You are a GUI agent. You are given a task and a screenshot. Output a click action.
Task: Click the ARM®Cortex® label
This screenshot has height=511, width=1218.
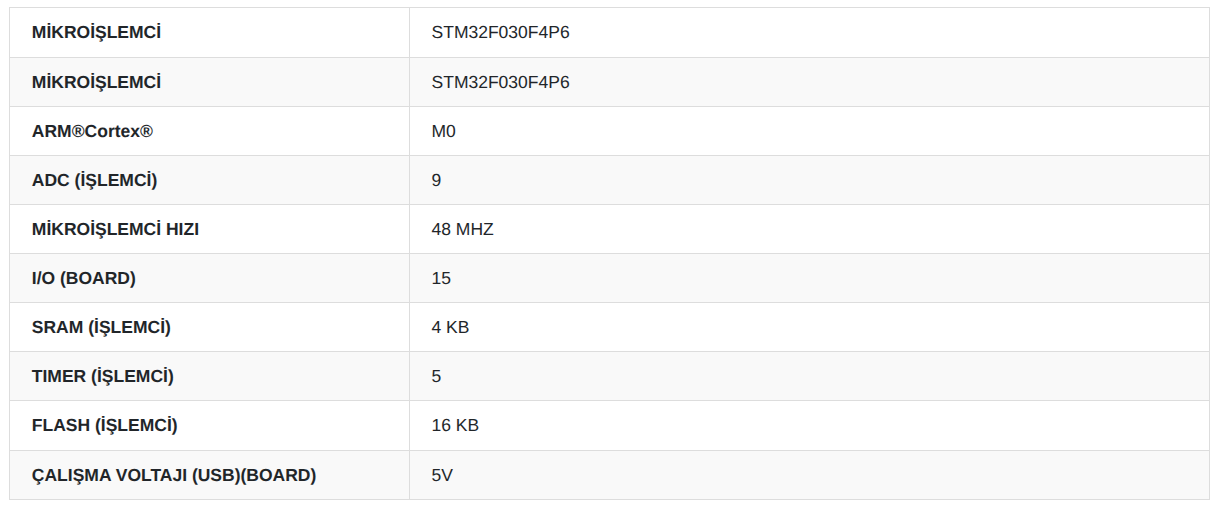(x=92, y=131)
